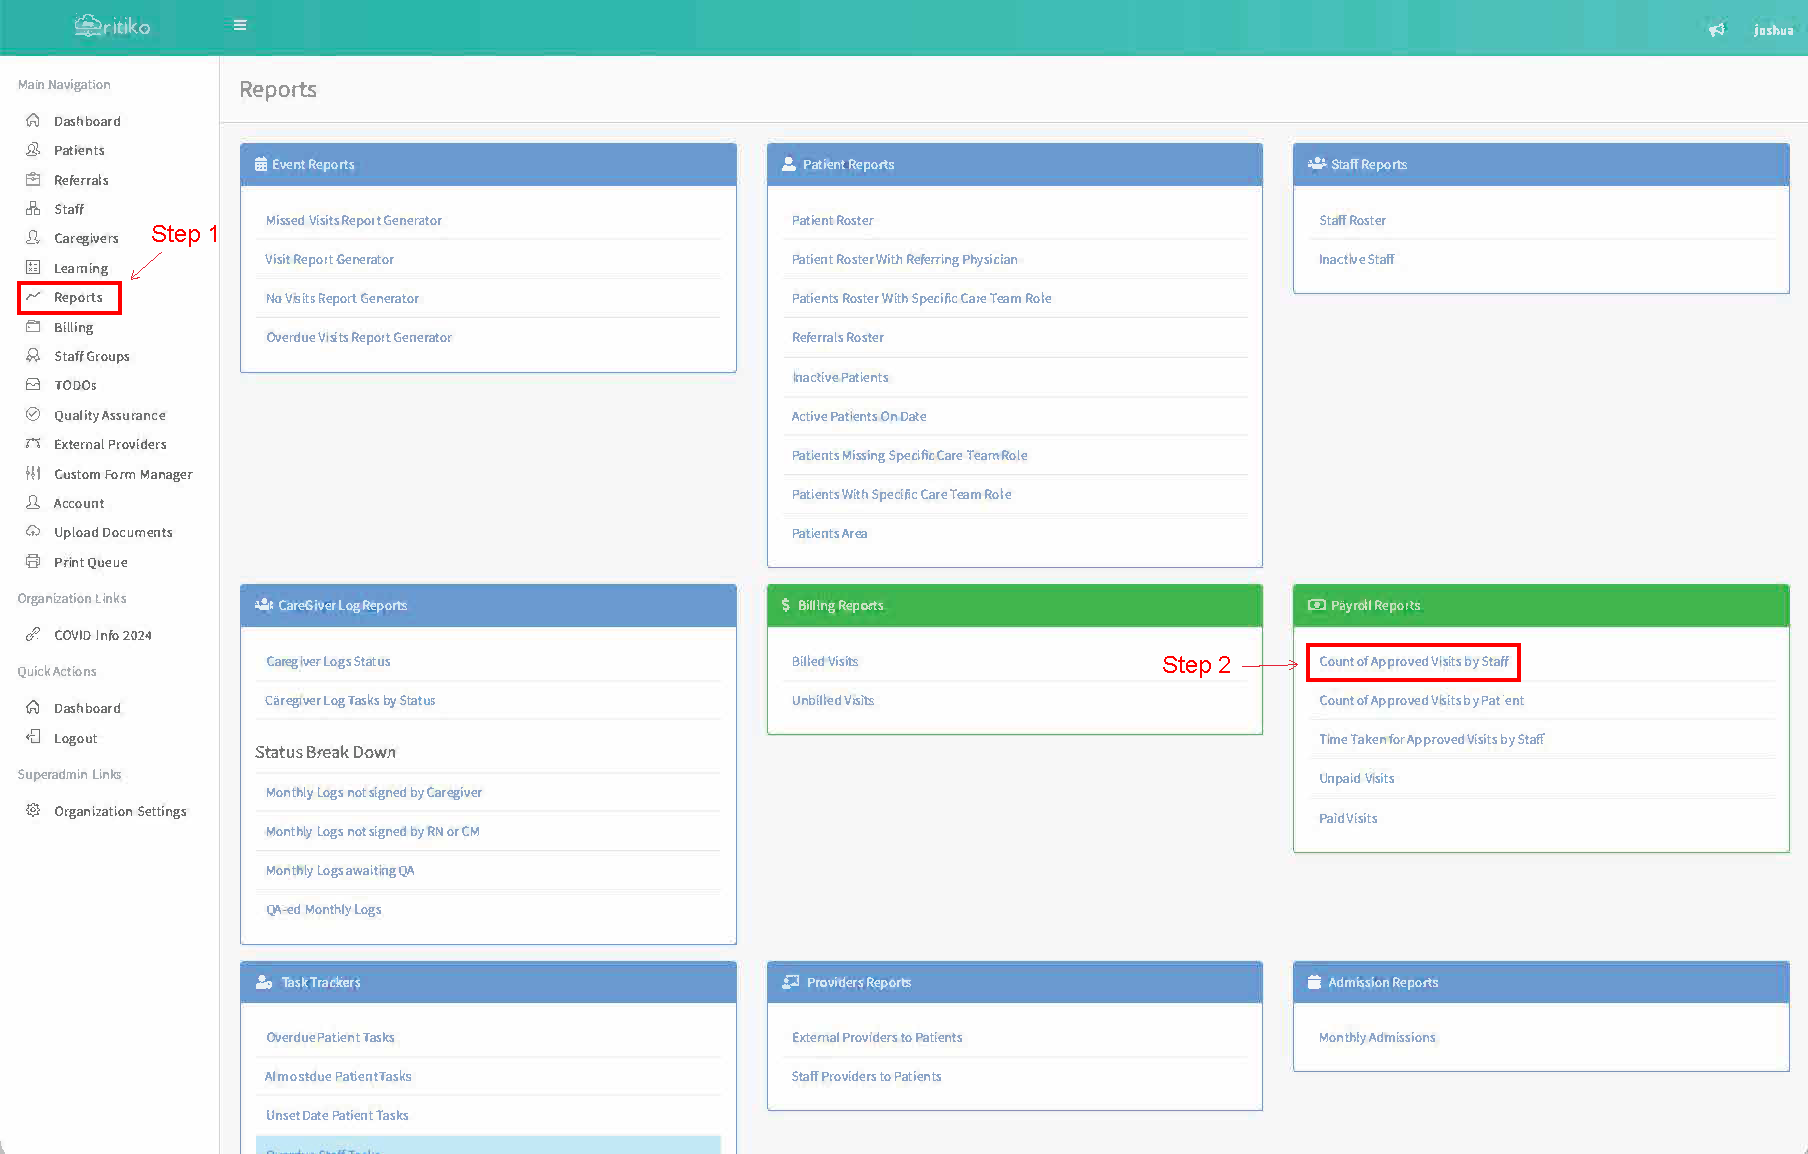Image resolution: width=1808 pixels, height=1154 pixels.
Task: Open the joshua user menu
Action: (1773, 30)
